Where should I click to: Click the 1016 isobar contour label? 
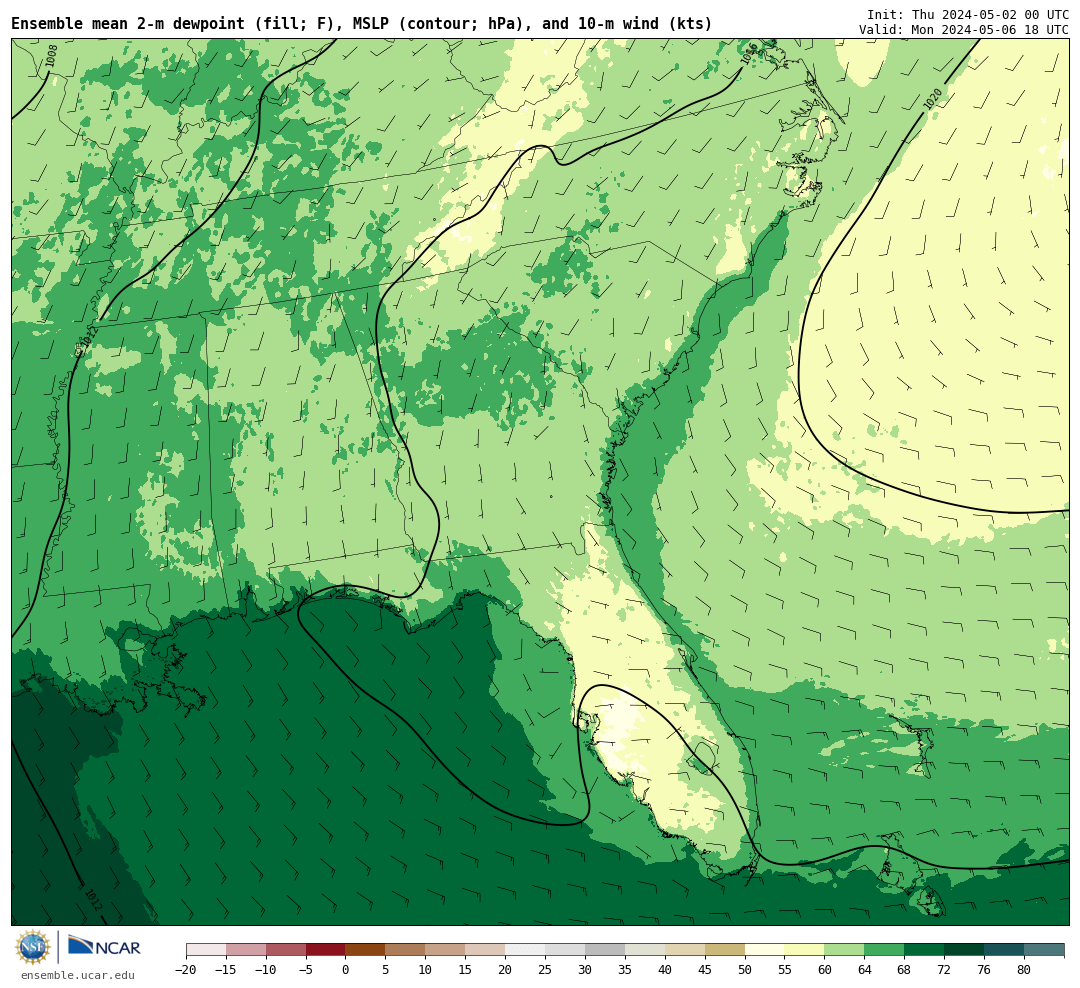[749, 54]
